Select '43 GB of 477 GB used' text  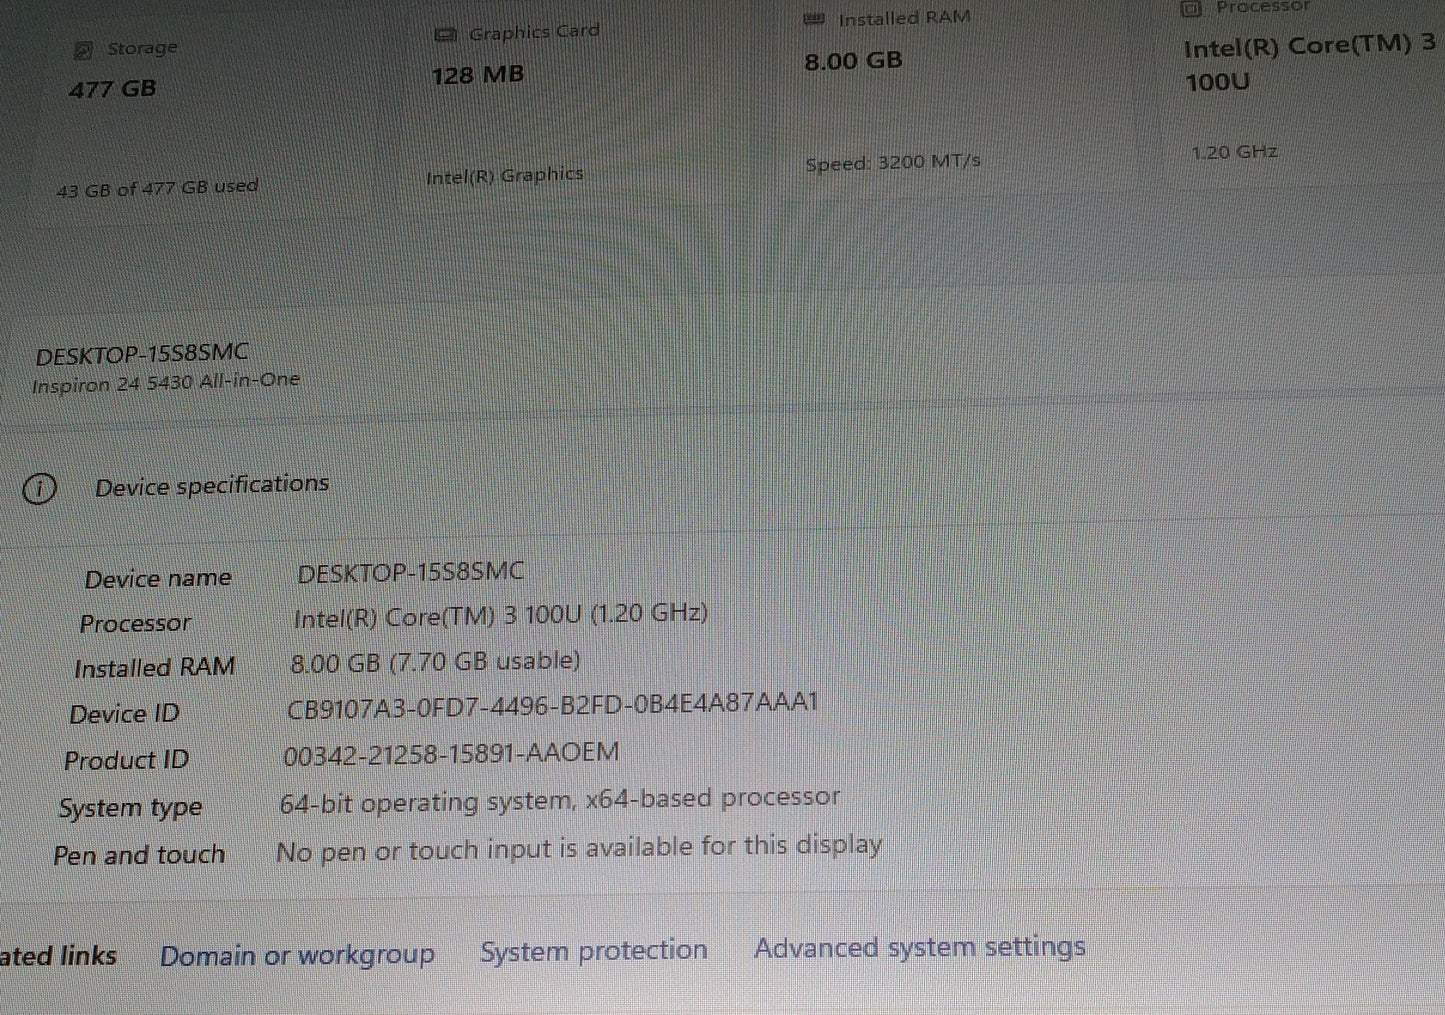point(157,187)
